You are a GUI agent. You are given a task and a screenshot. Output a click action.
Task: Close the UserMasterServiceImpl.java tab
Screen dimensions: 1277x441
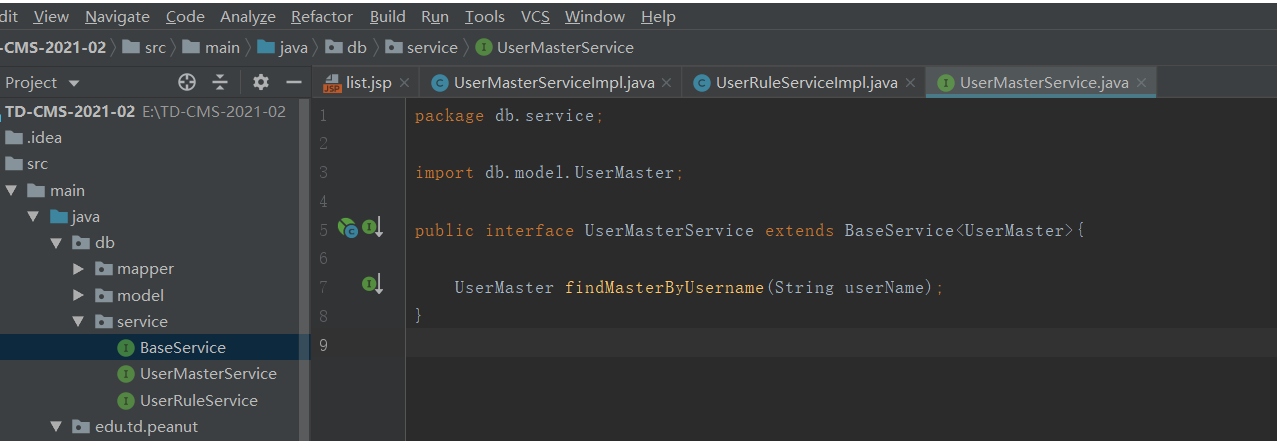coord(667,83)
